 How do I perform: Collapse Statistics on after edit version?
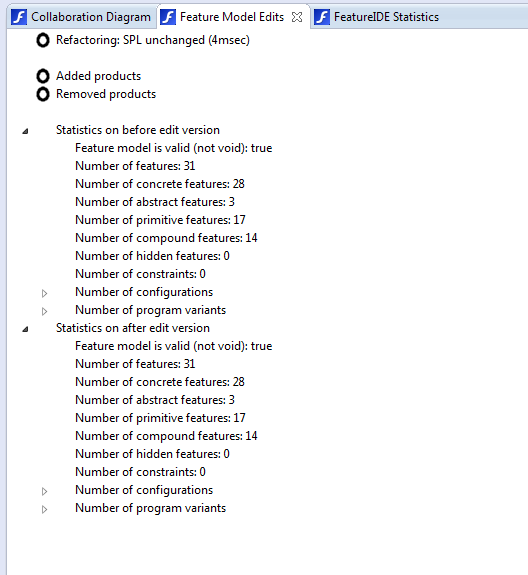coord(25,329)
